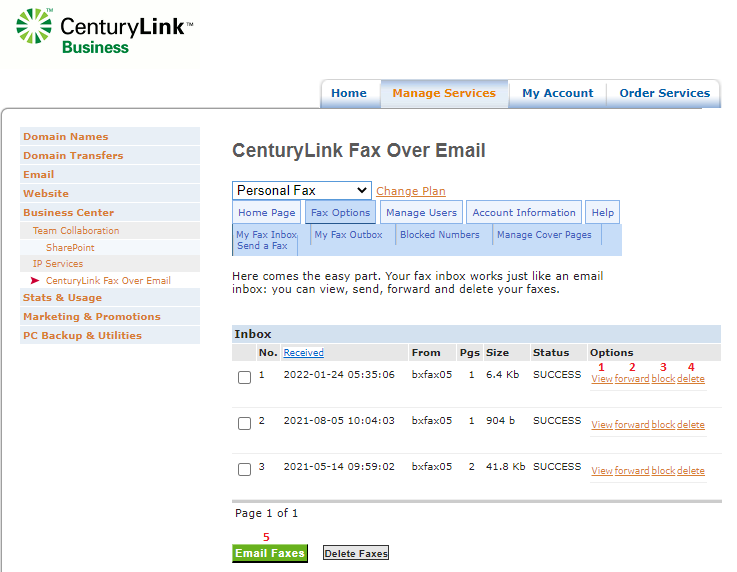
Task: Block sender of the first fax
Action: click(x=663, y=379)
